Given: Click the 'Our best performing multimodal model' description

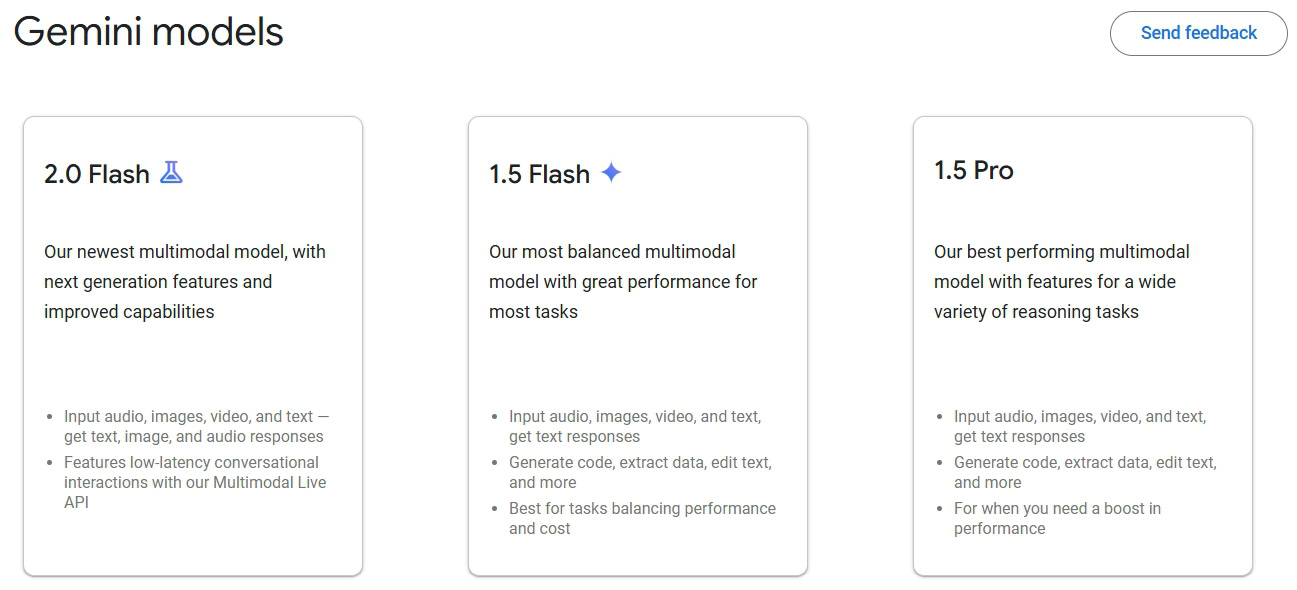Looking at the screenshot, I should click(x=1062, y=281).
